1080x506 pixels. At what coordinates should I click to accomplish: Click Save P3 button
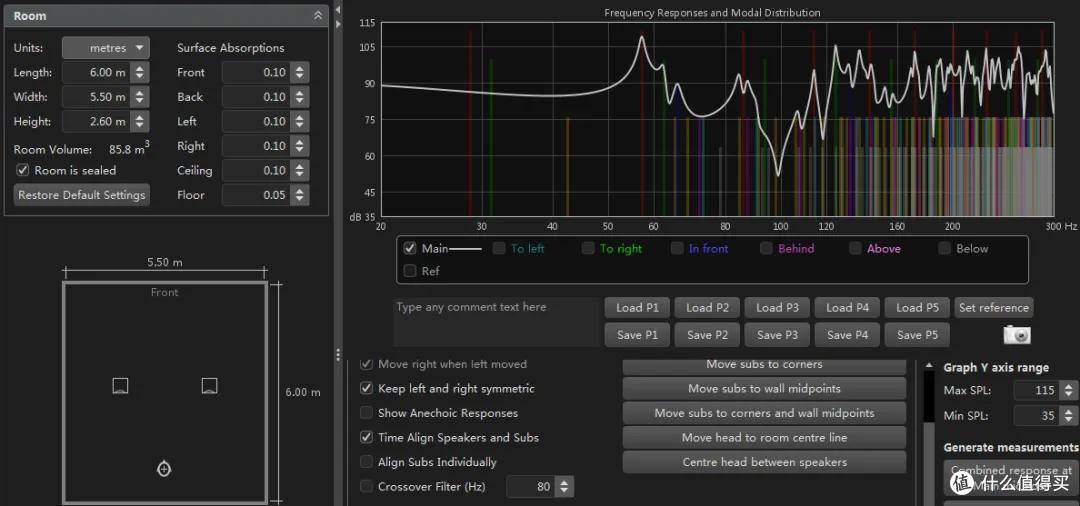[777, 335]
